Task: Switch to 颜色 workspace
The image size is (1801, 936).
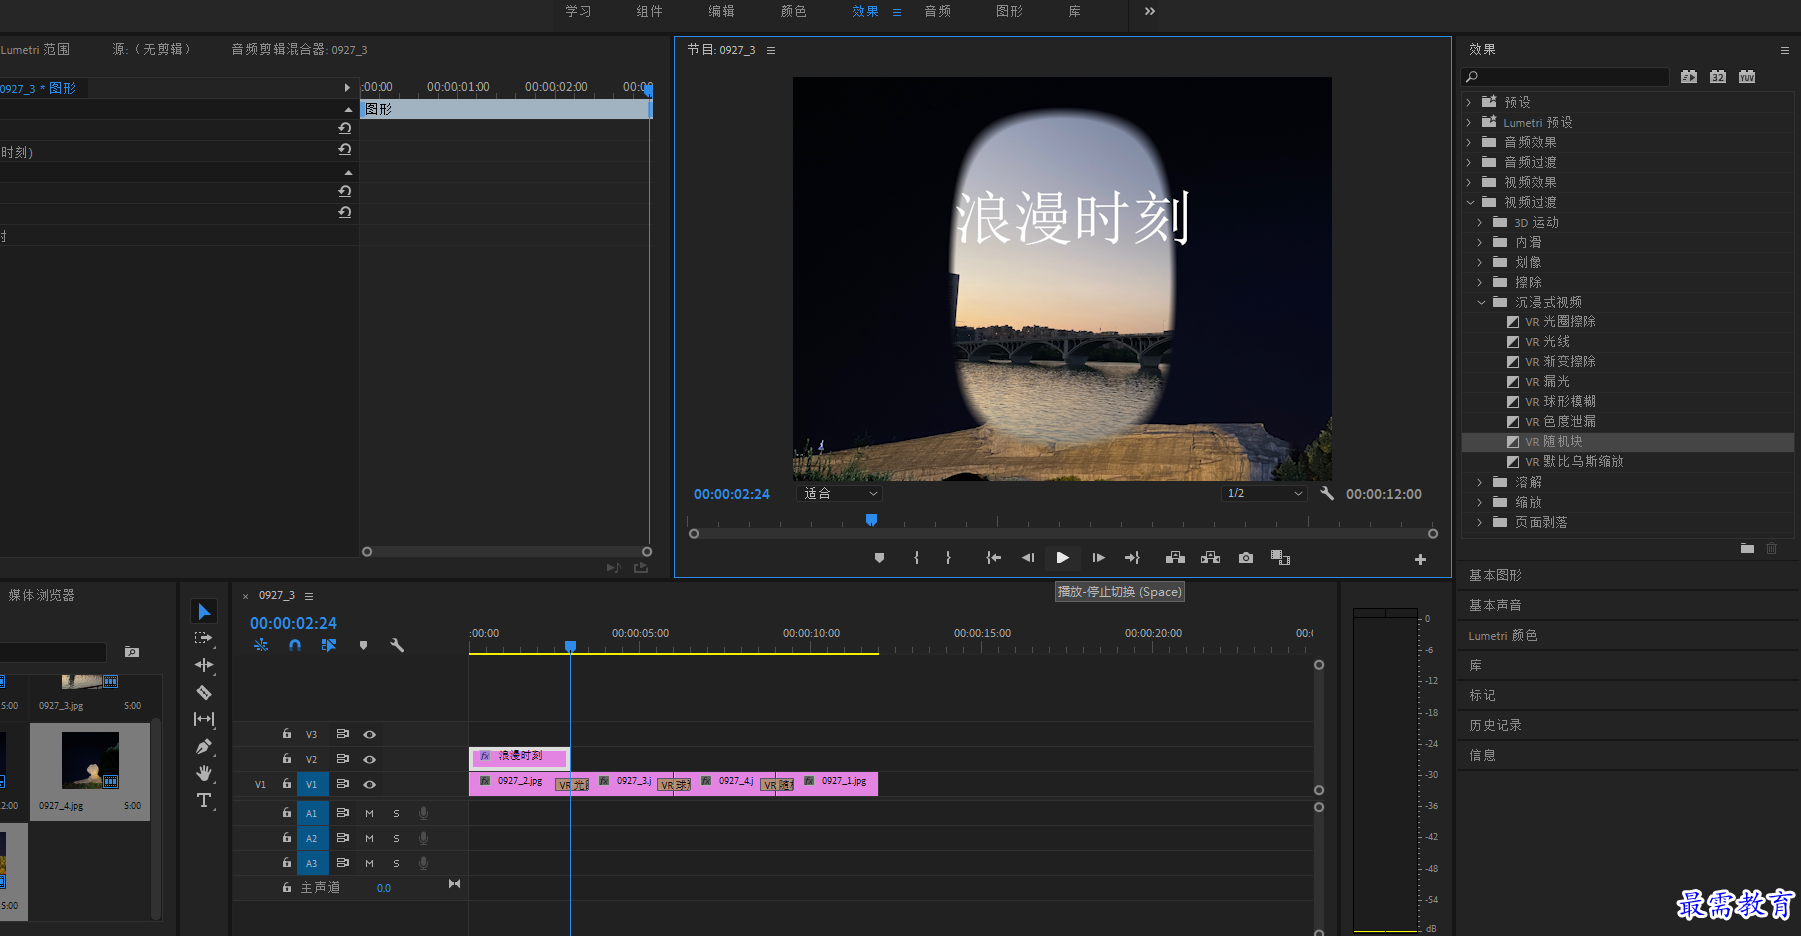Action: (794, 11)
